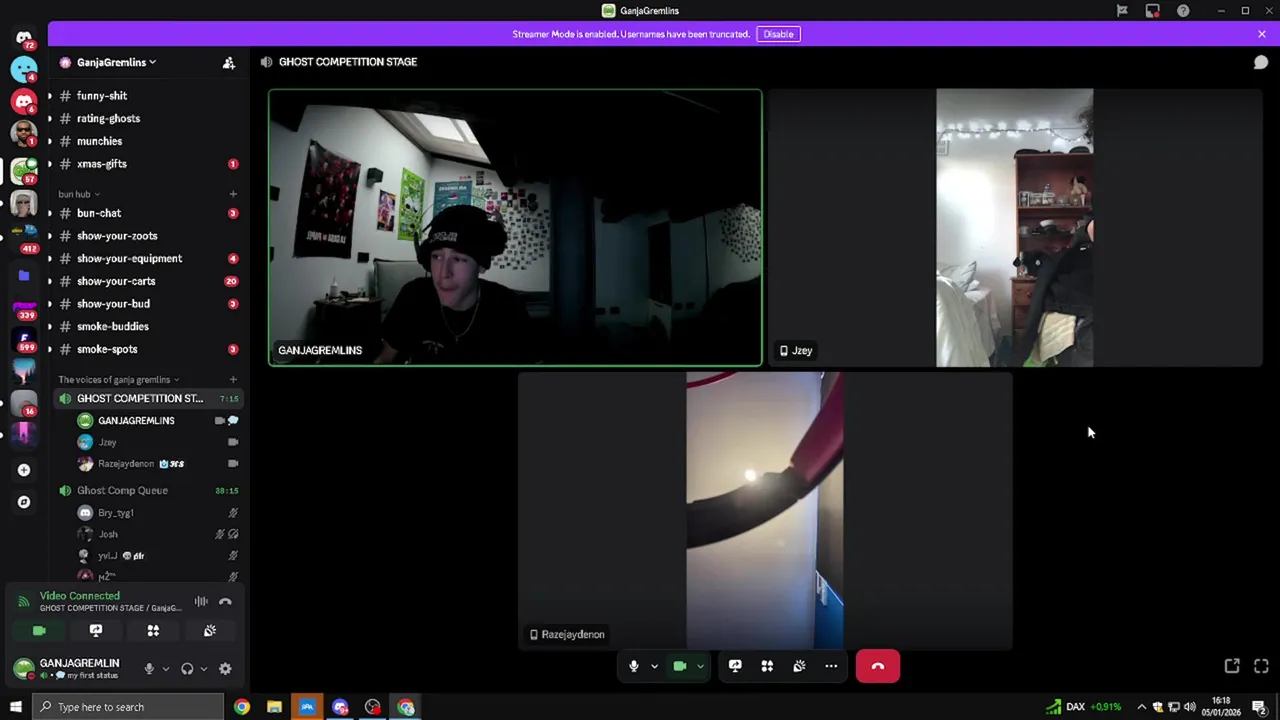Click the GANJAGREMLIN user avatar in user panel
The width and height of the screenshot is (1280, 720).
pos(24,668)
